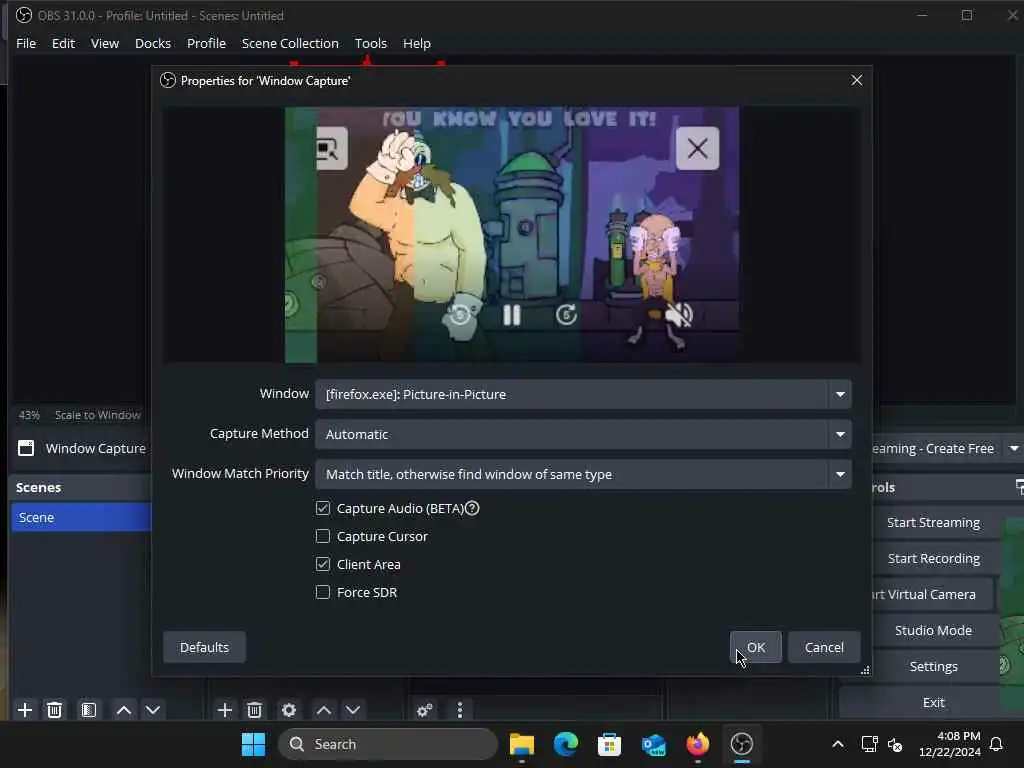Close the Window Capture properties dialog
This screenshot has height=768, width=1024.
[857, 80]
